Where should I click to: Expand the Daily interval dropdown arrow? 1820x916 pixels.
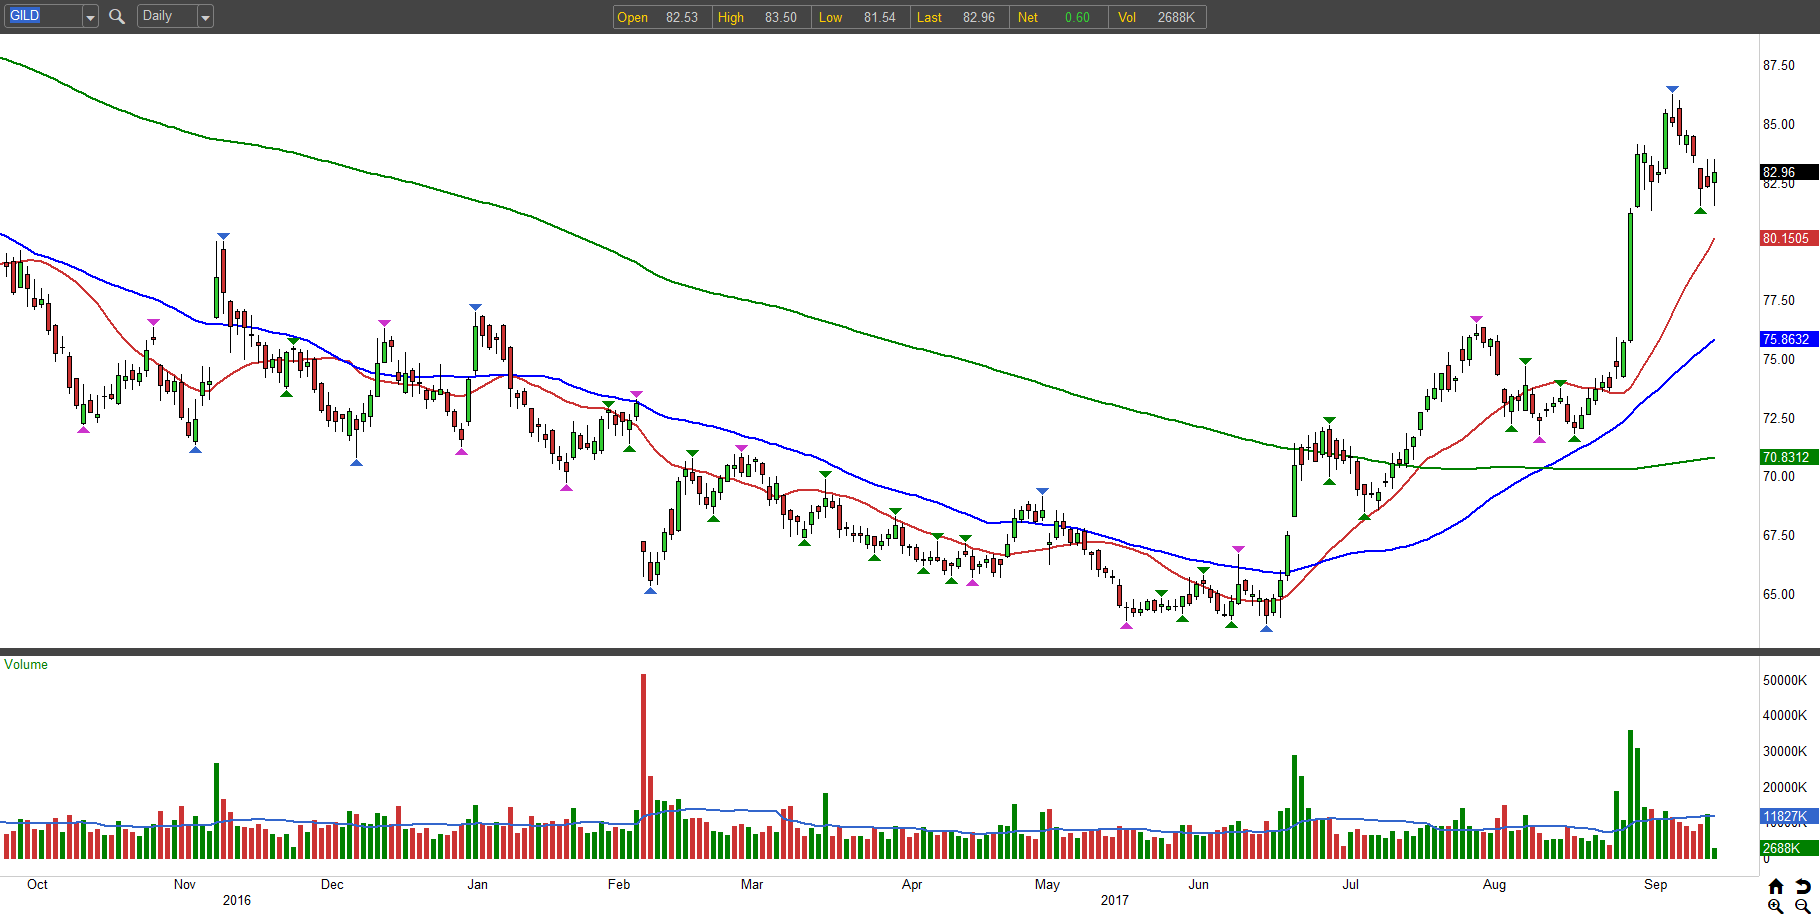[x=205, y=17]
